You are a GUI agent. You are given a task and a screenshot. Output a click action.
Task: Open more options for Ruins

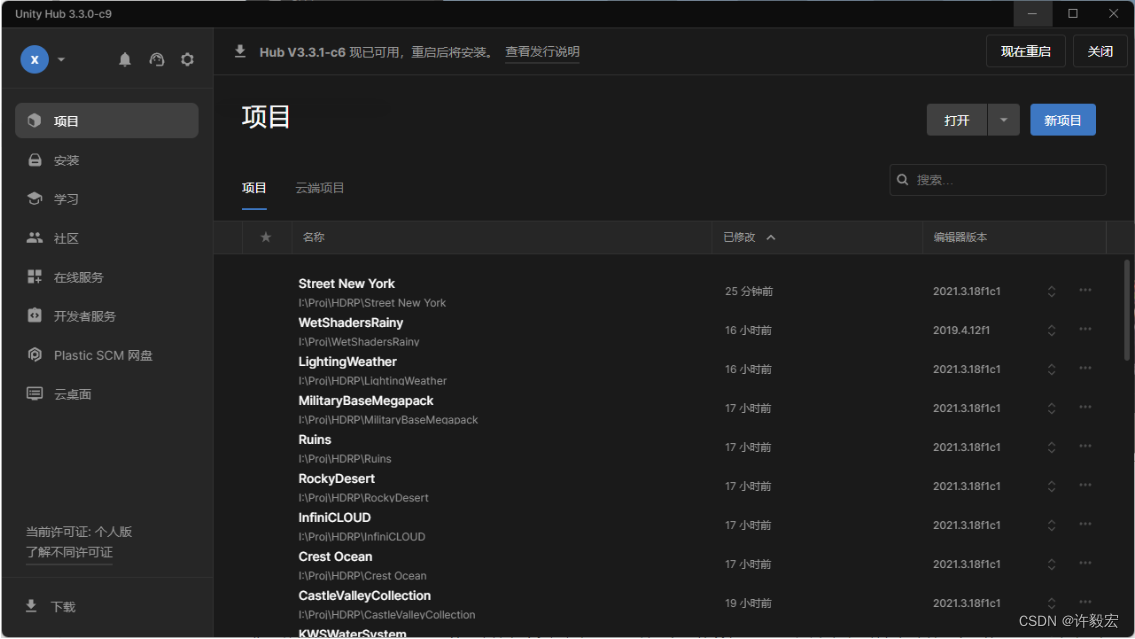(x=1085, y=447)
